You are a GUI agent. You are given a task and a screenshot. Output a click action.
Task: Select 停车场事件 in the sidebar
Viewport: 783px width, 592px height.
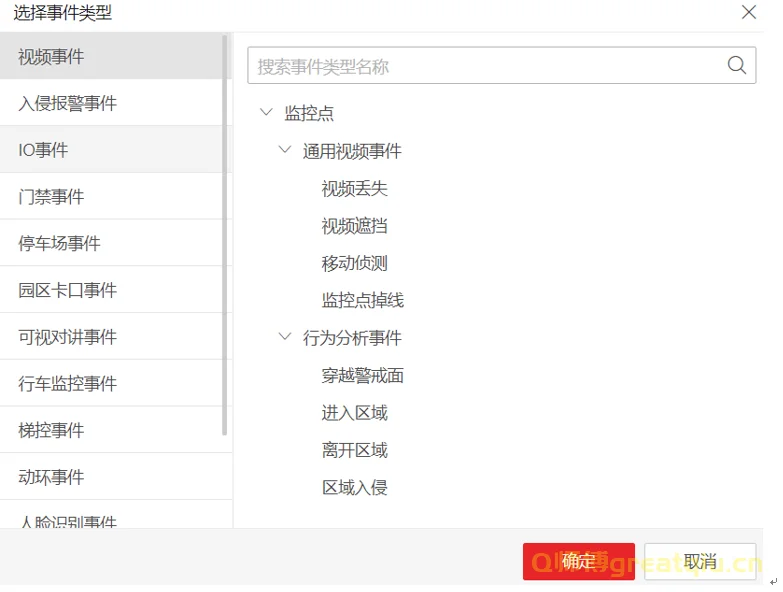(x=60, y=244)
